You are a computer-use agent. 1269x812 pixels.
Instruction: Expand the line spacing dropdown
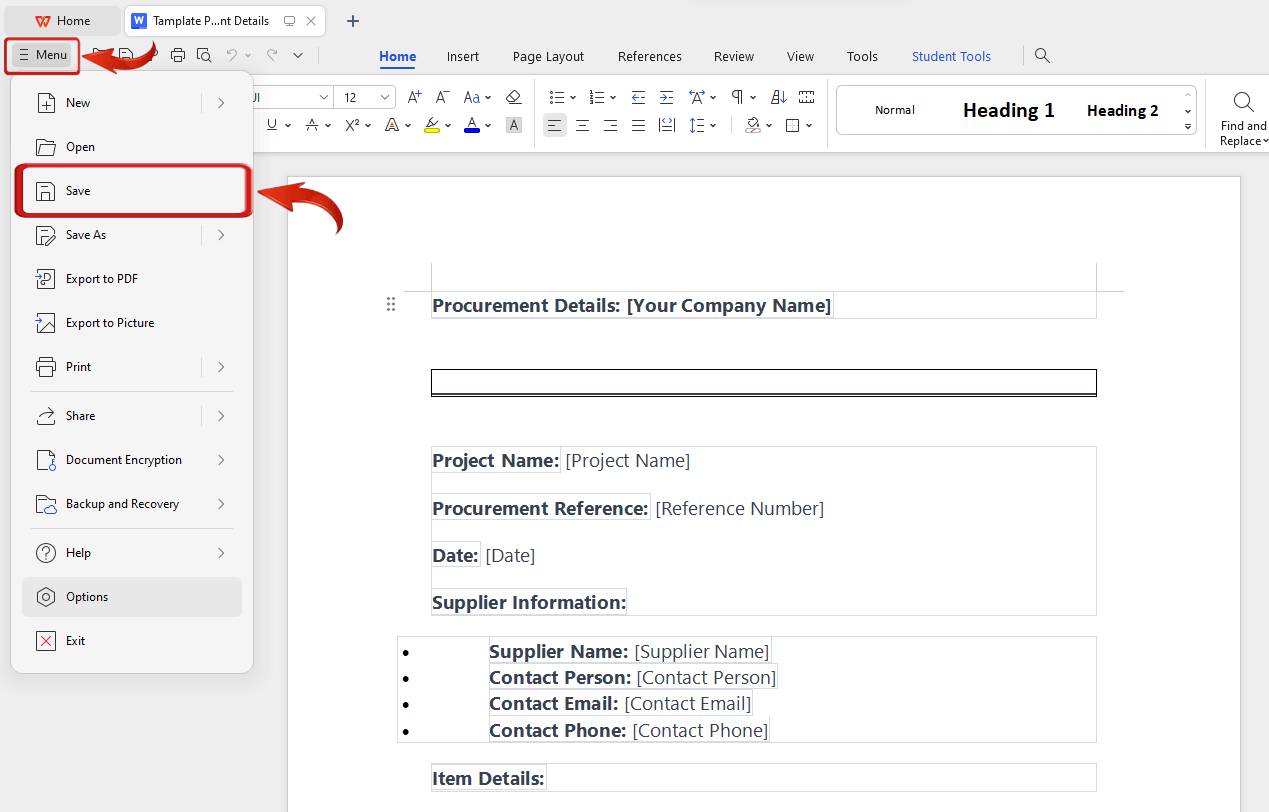click(711, 125)
